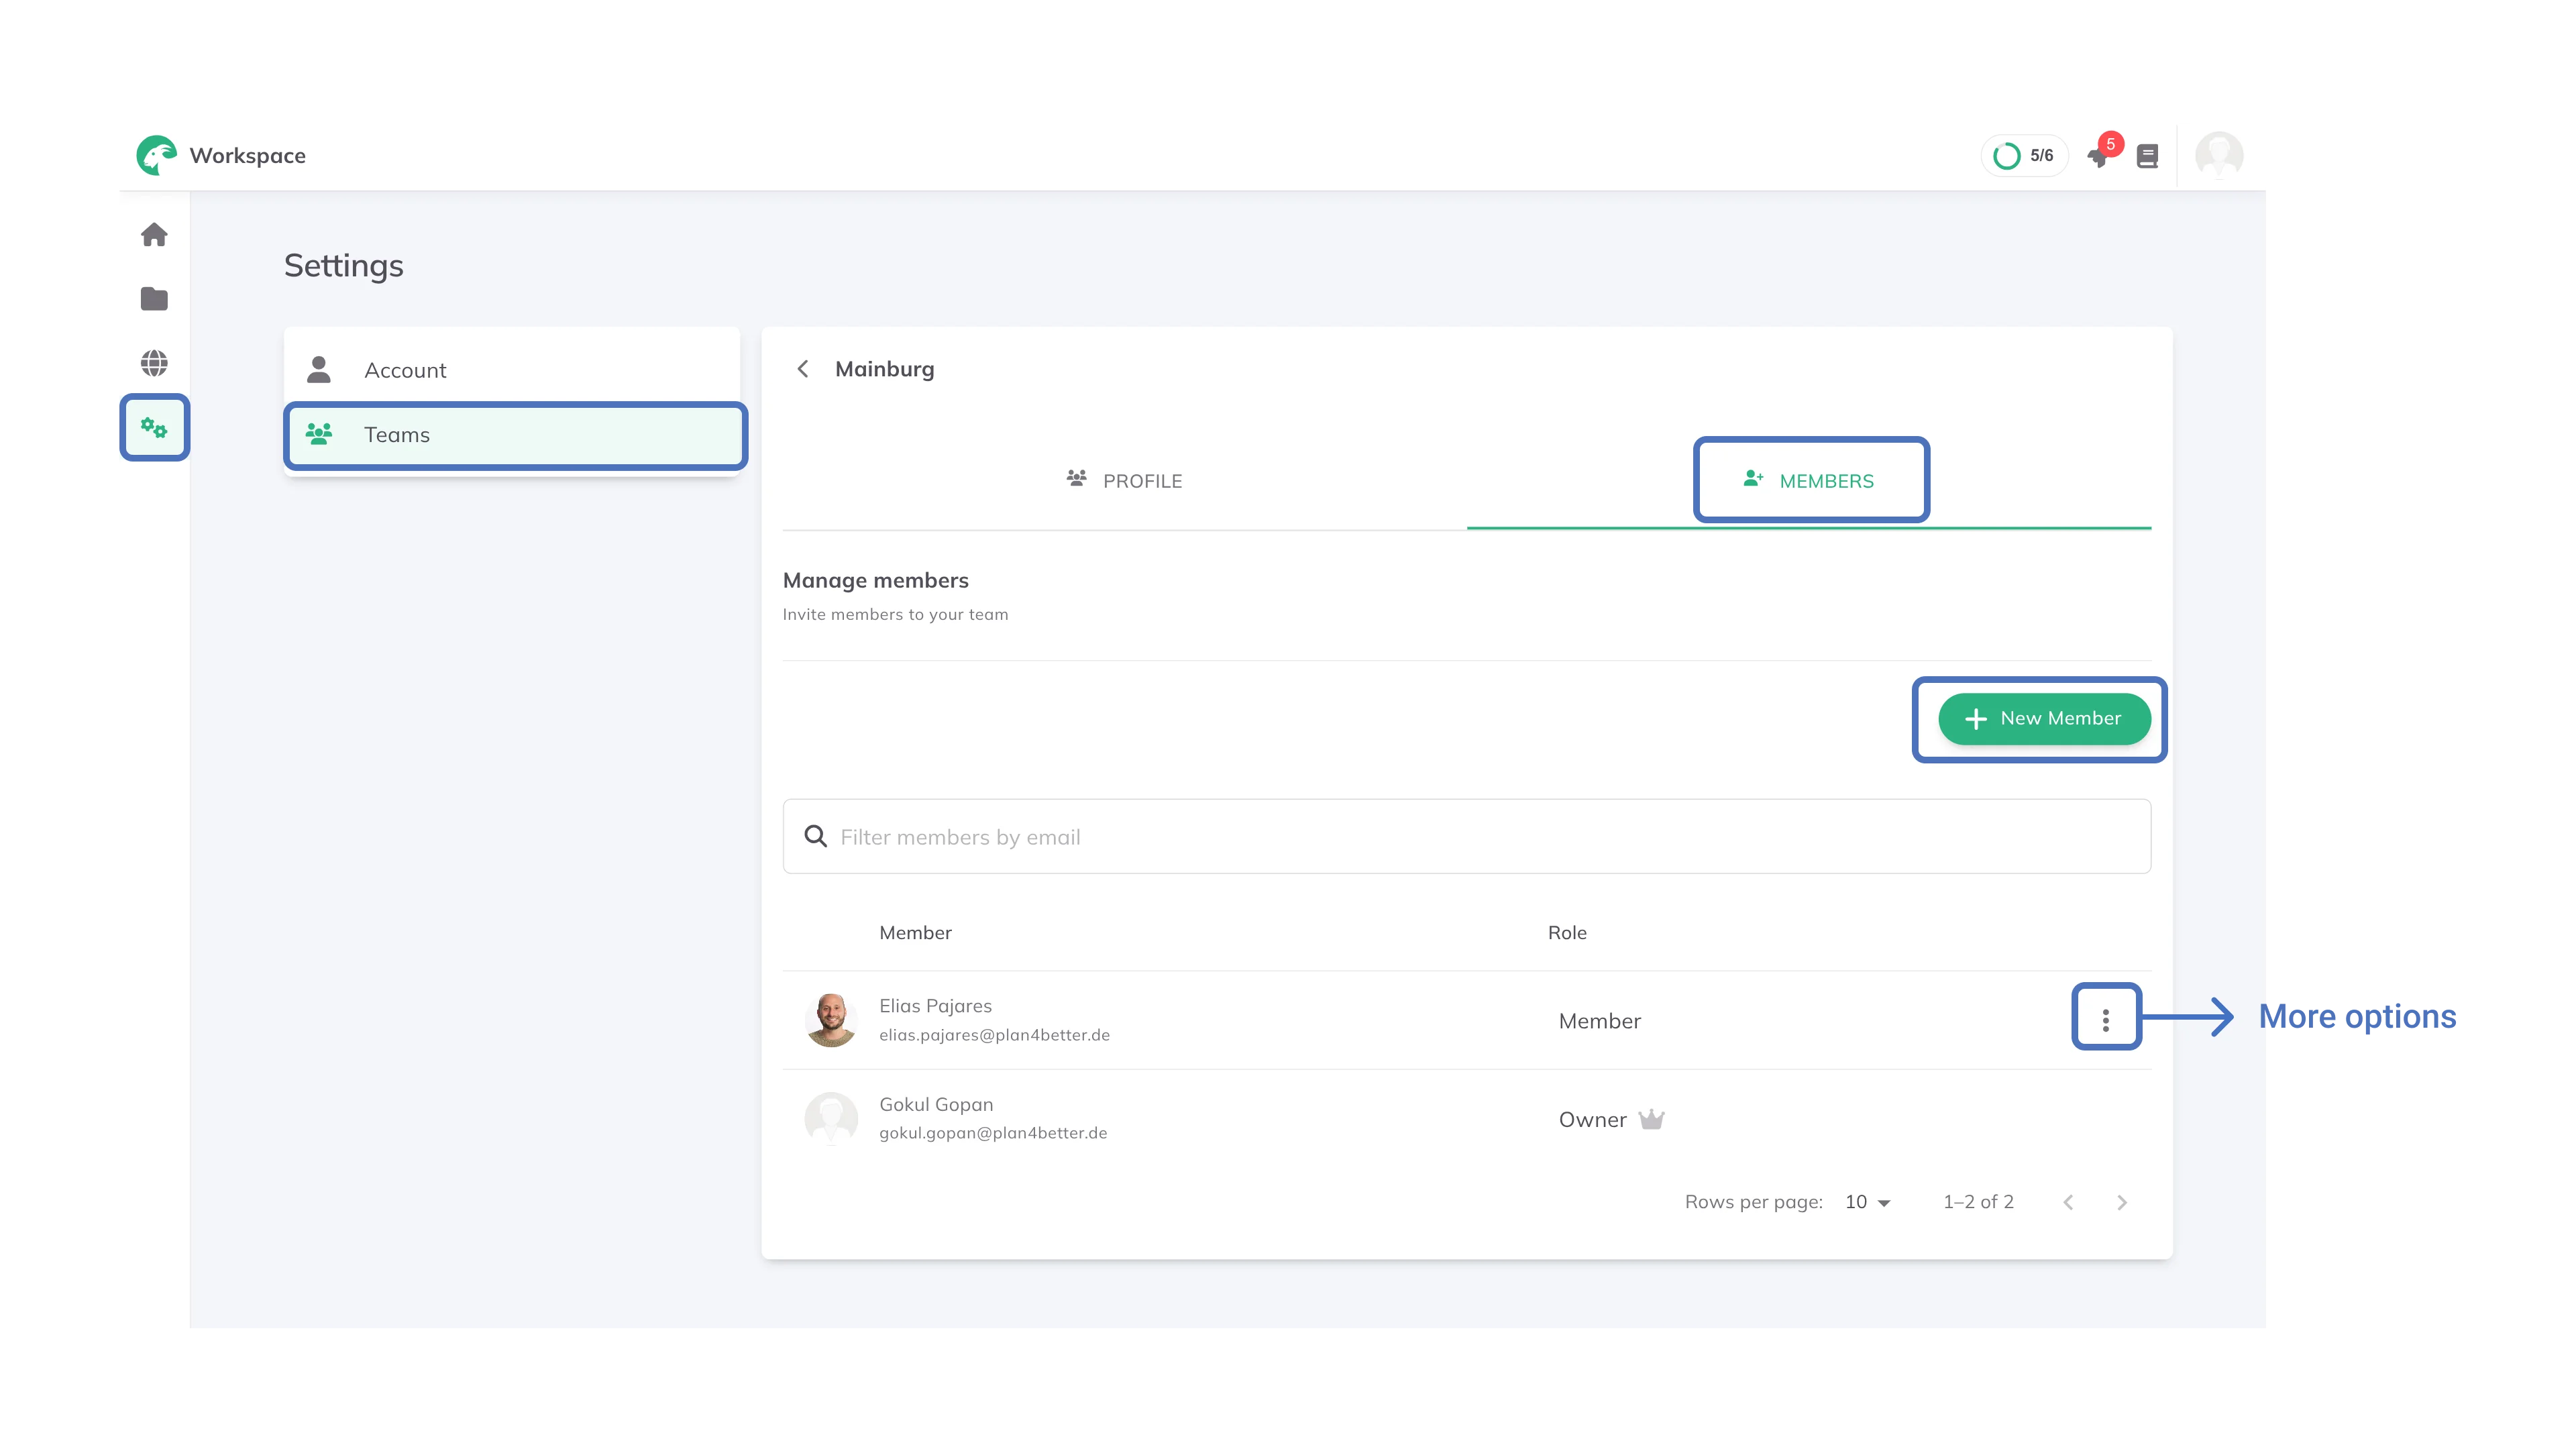Open the user profile avatar in the header
This screenshot has width=2576, height=1449.
2219,155
